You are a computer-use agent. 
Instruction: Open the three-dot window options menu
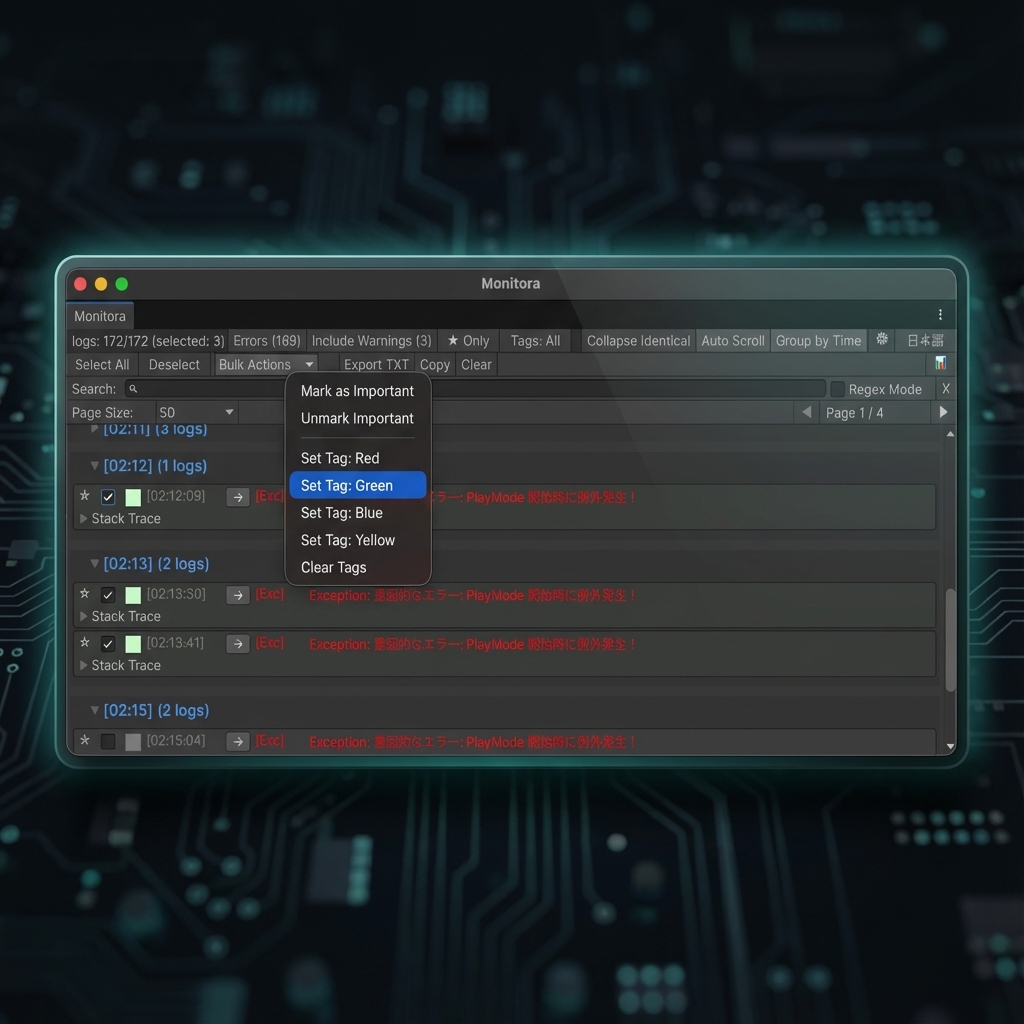(940, 315)
